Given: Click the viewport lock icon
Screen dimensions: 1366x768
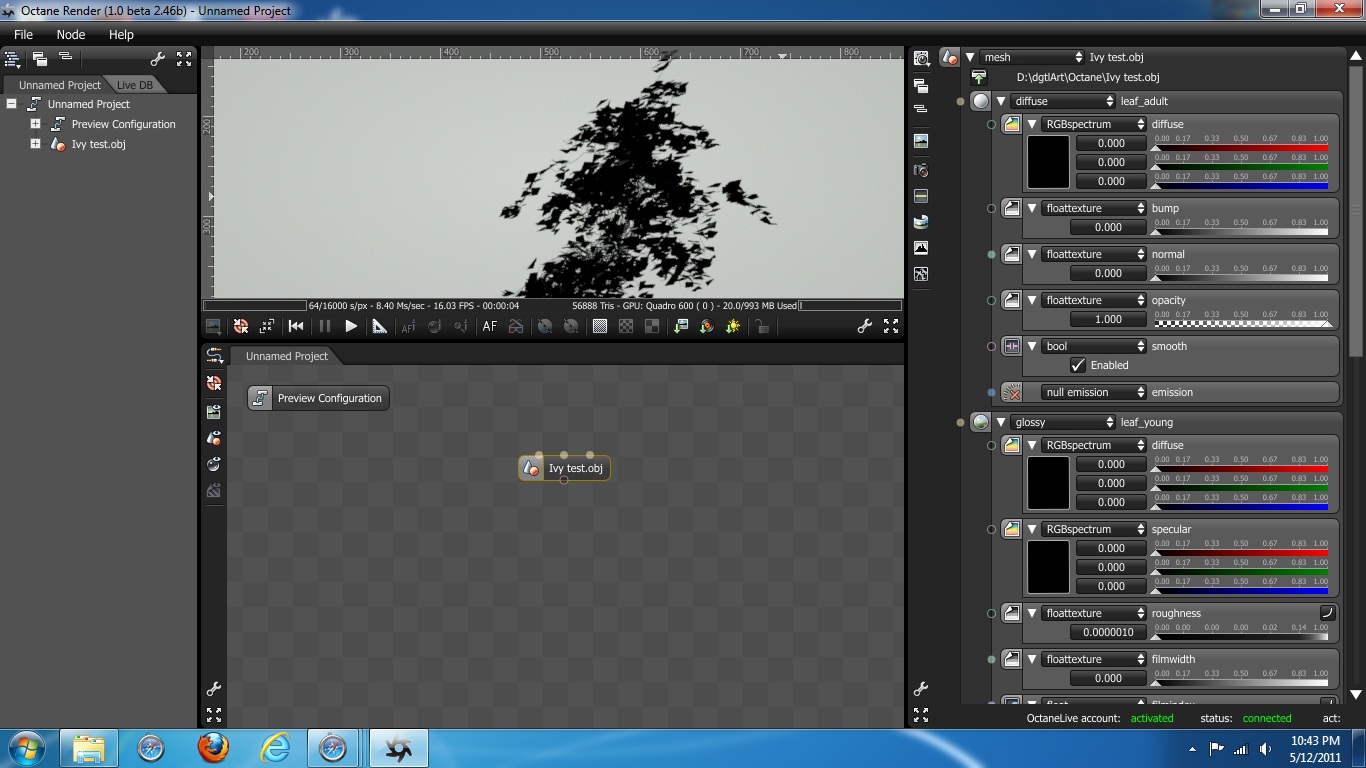Looking at the screenshot, I should pyautogui.click(x=762, y=326).
